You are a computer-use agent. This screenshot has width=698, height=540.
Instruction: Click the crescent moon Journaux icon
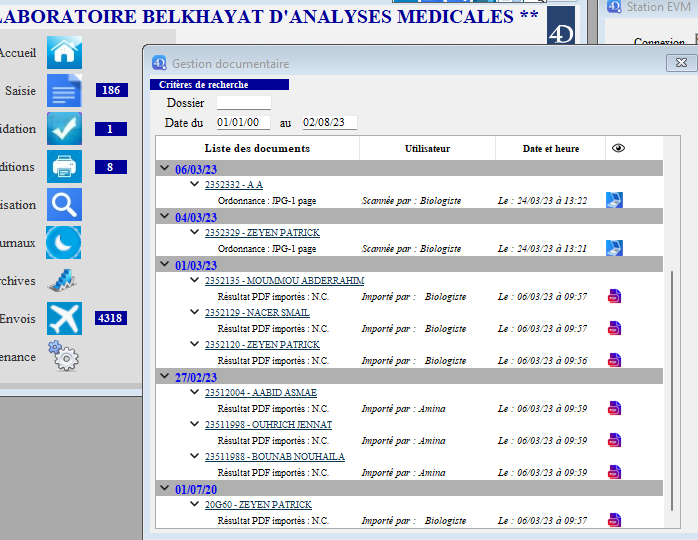[x=64, y=243]
